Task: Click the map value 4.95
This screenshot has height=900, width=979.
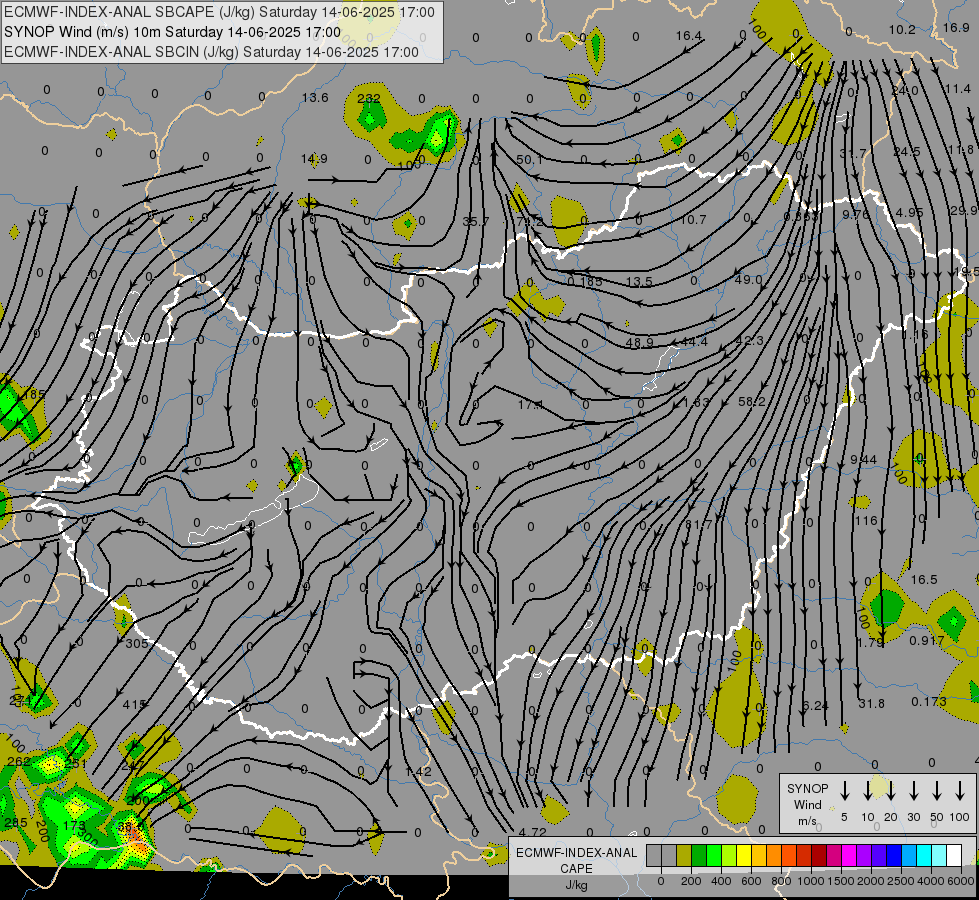Action: coord(909,212)
